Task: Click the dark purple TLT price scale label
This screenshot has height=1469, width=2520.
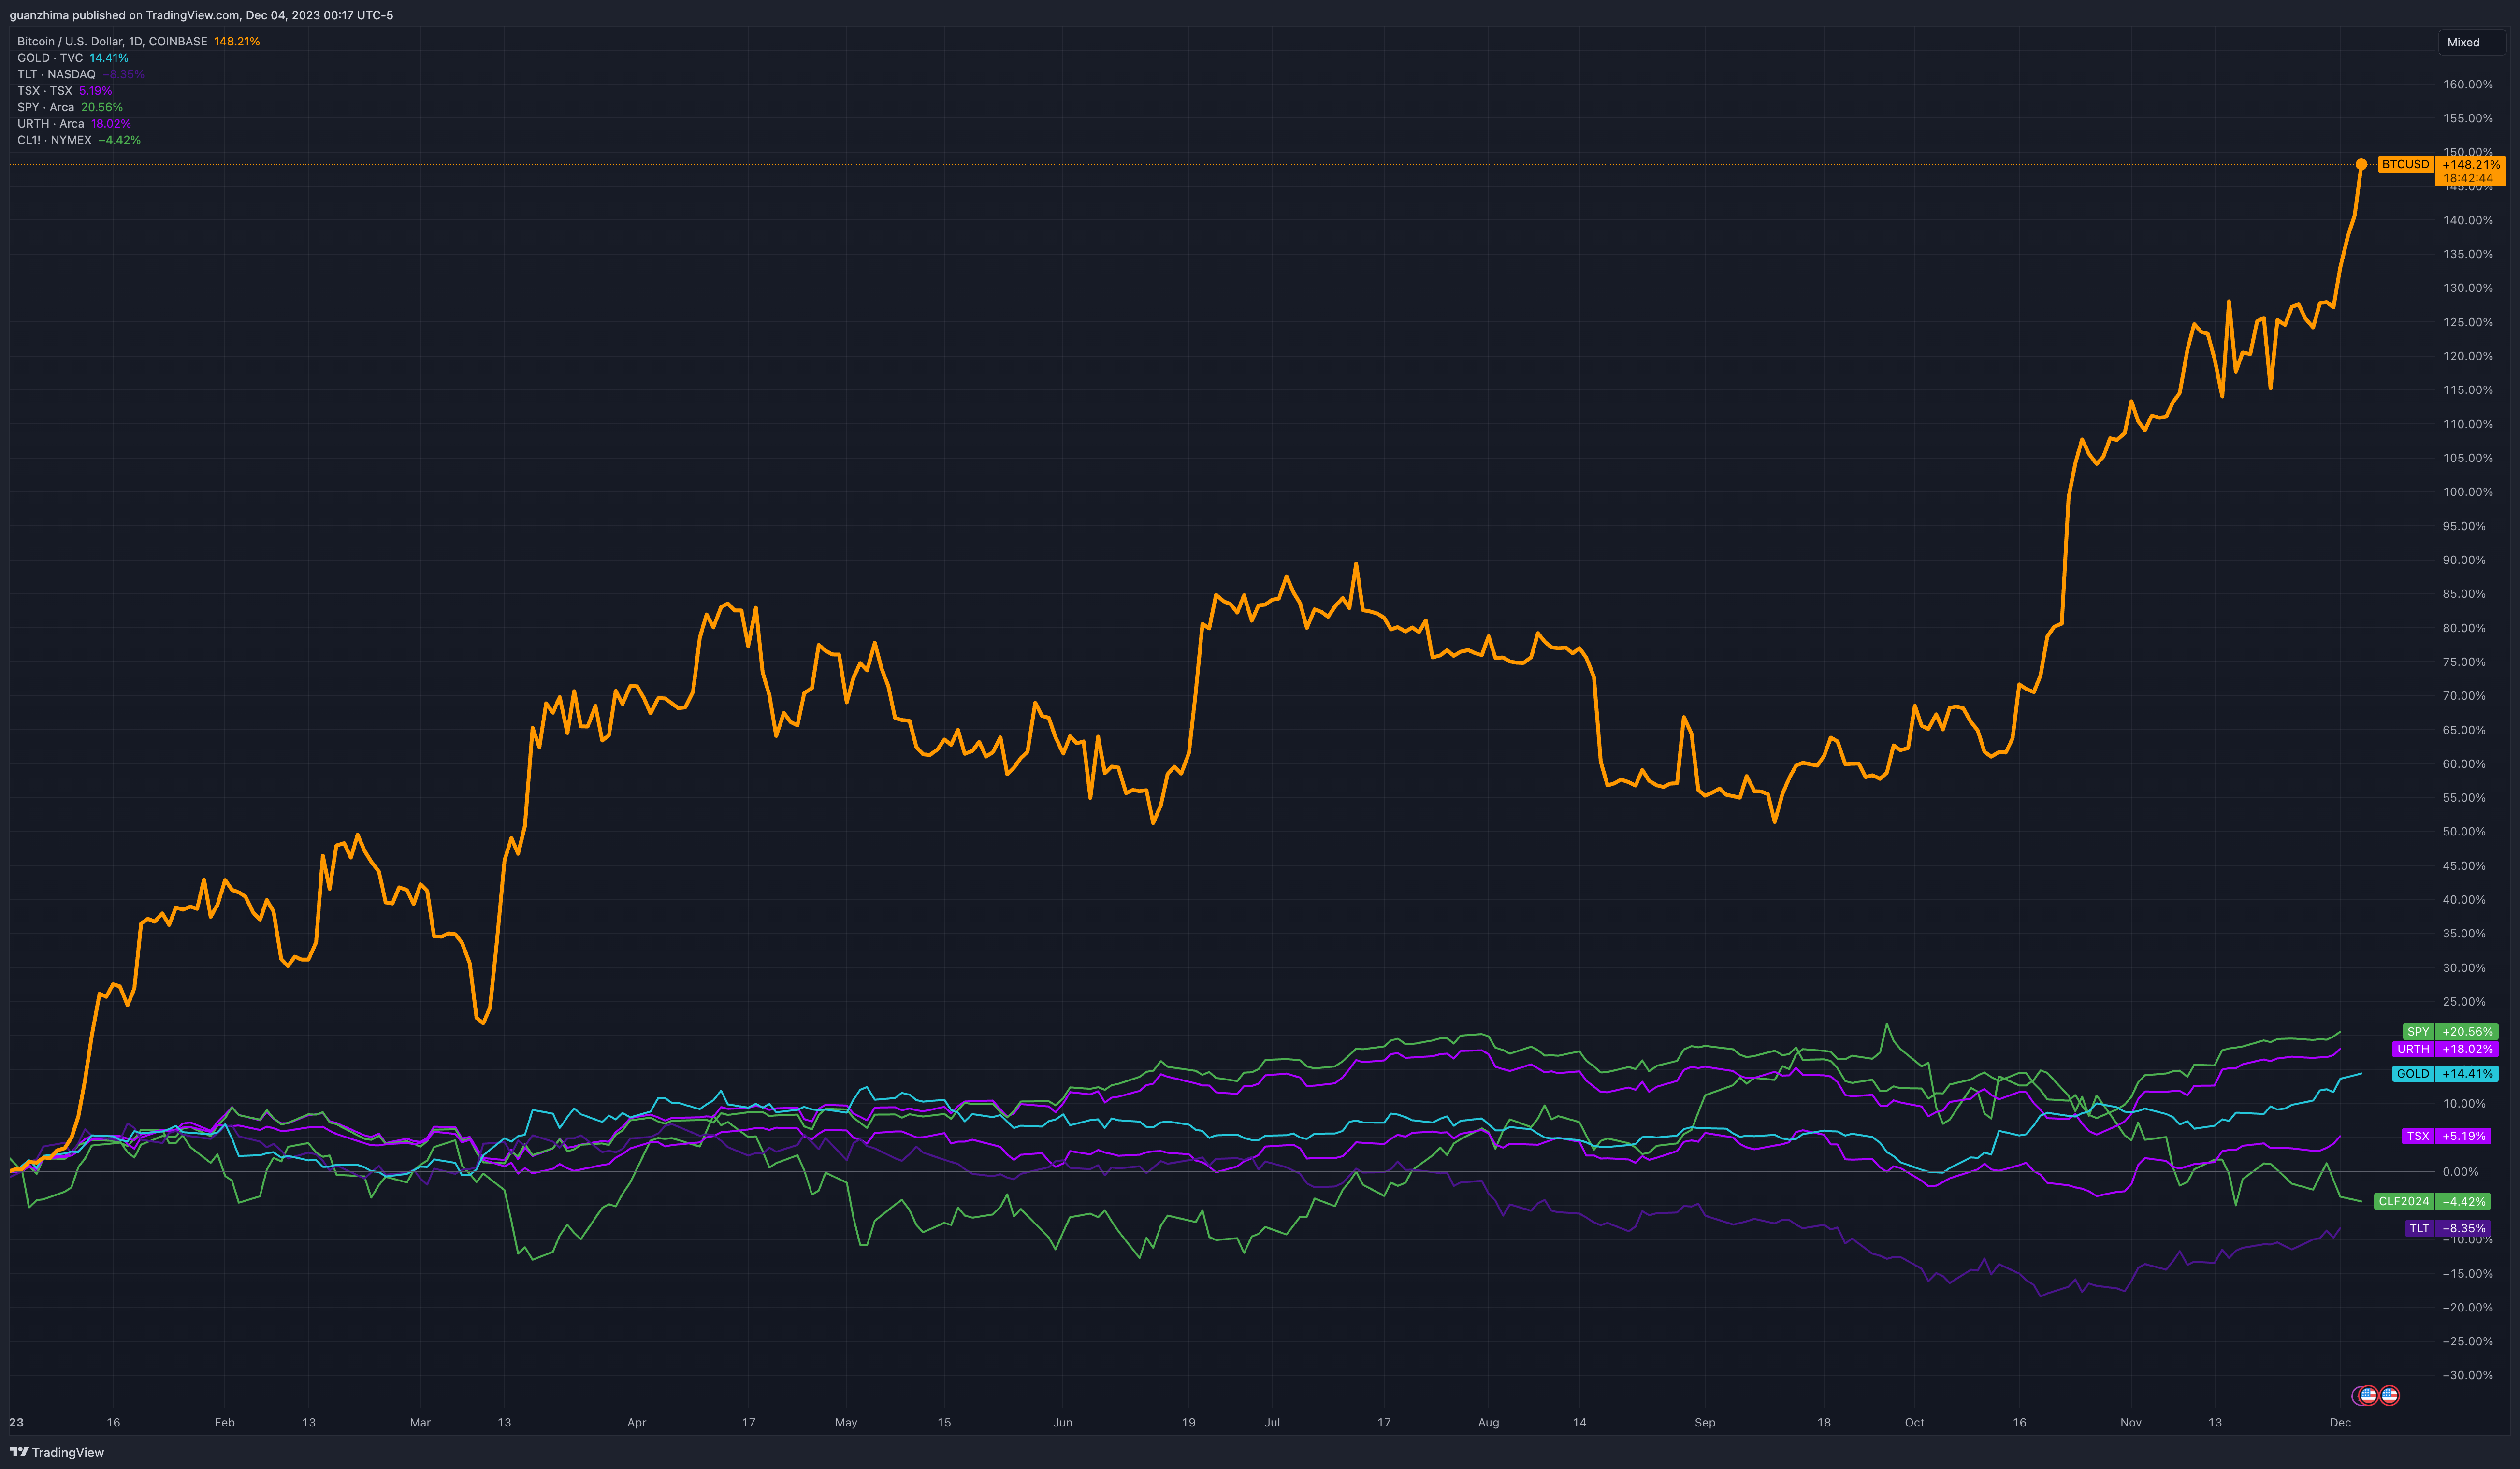Action: pyautogui.click(x=2419, y=1228)
